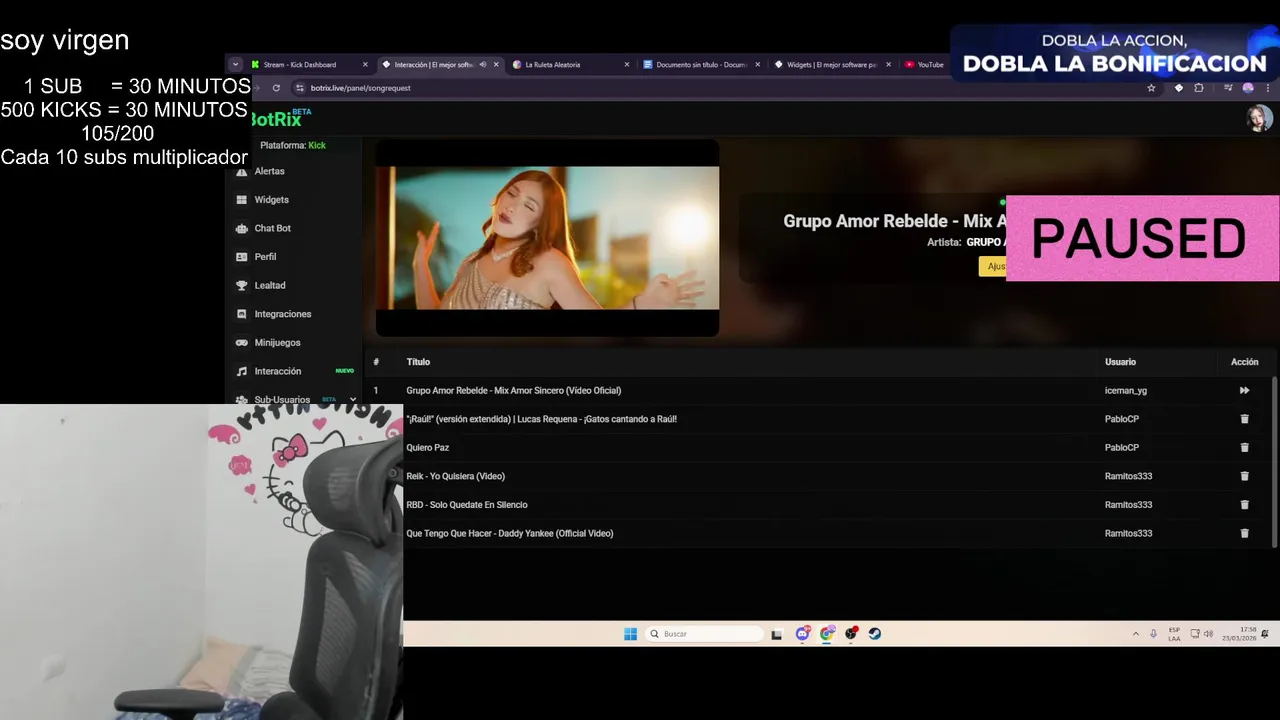The width and height of the screenshot is (1280, 720).
Task: Open the volume speaker tray icon
Action: click(x=1208, y=634)
